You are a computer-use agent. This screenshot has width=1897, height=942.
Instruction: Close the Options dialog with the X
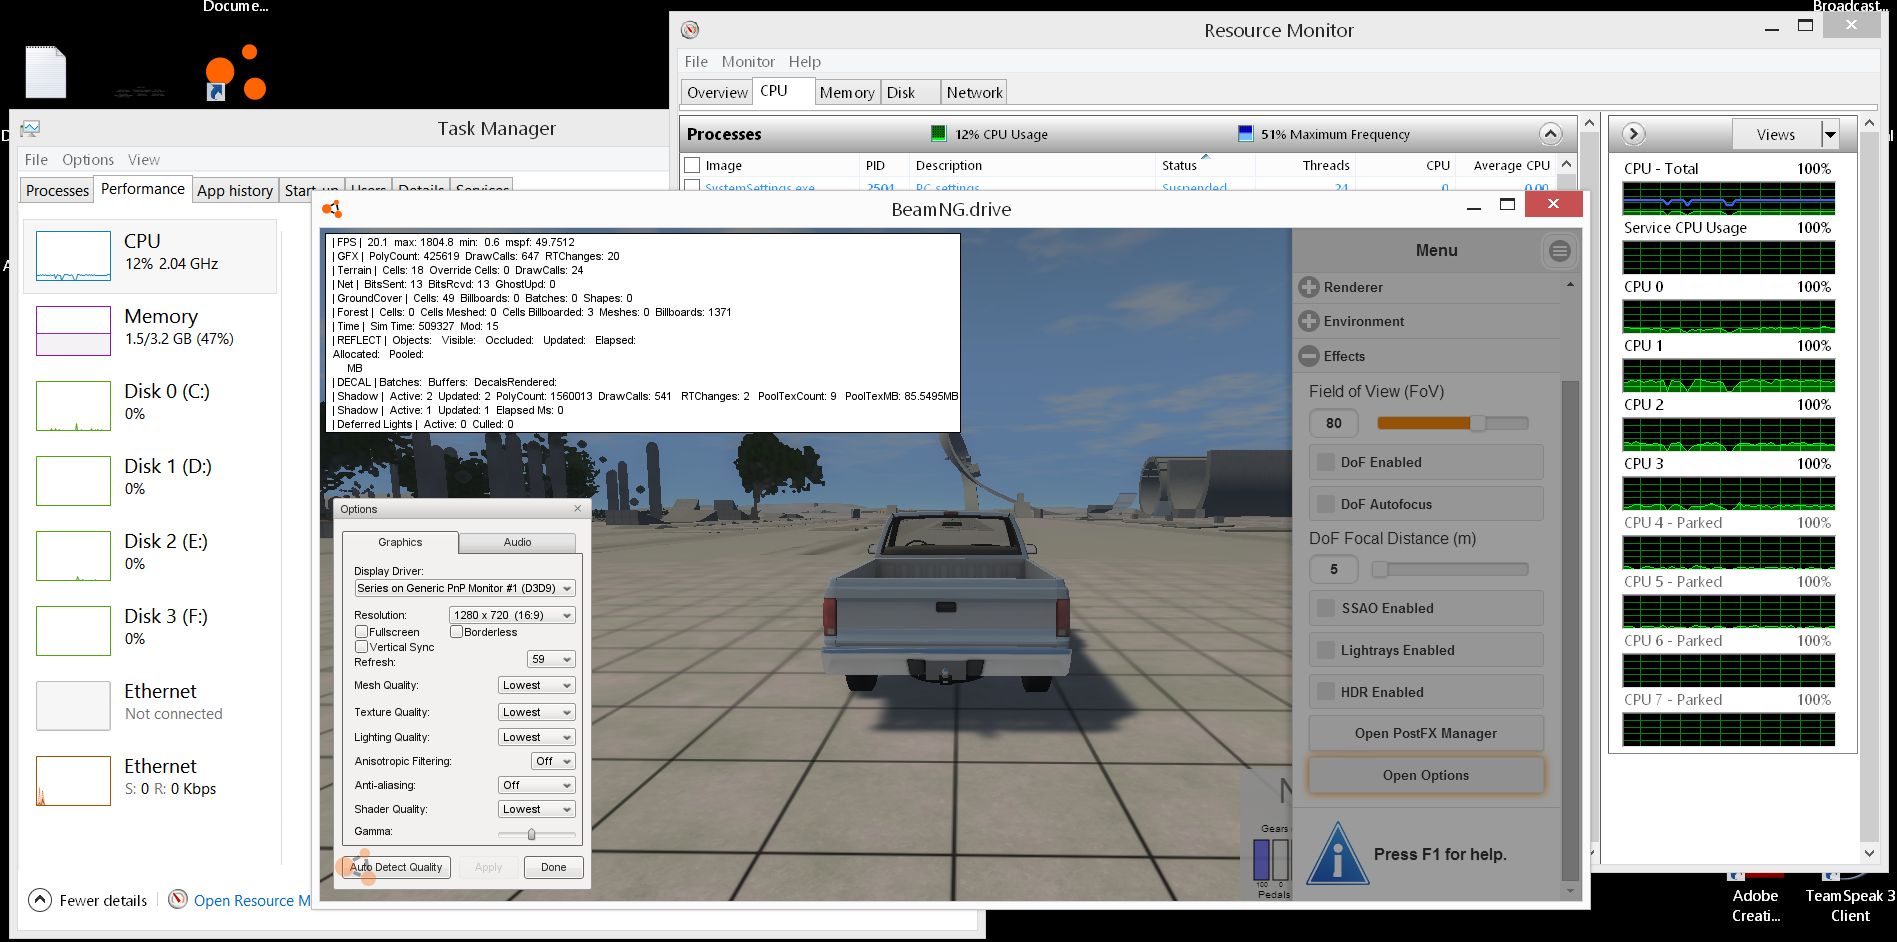(577, 509)
